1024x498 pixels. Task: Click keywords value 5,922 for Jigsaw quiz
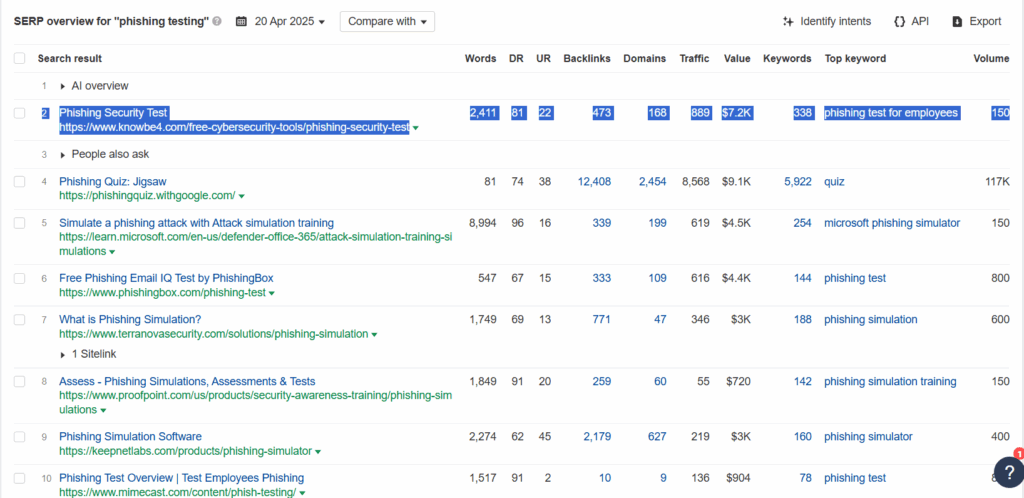[798, 181]
